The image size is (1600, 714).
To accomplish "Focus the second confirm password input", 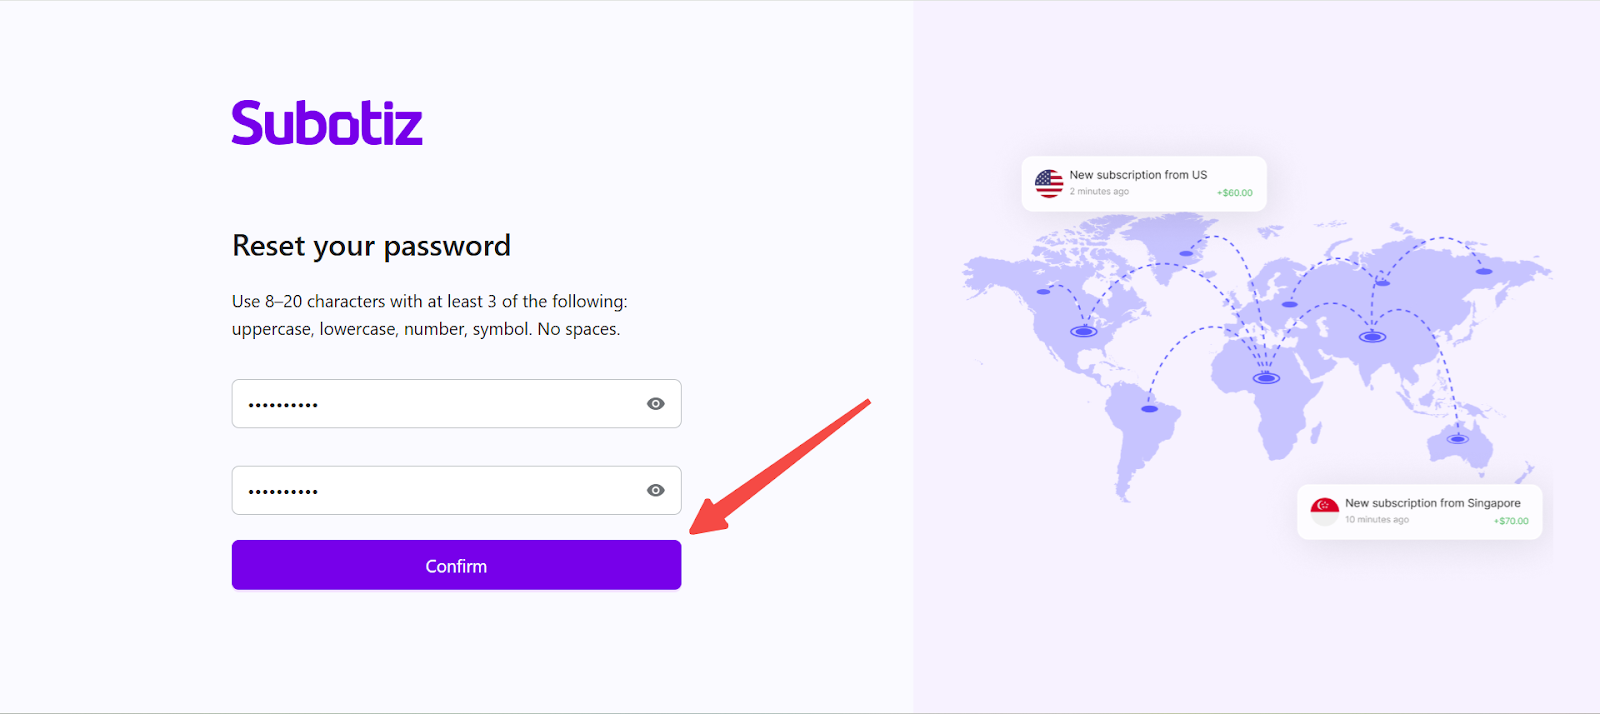I will coord(440,490).
